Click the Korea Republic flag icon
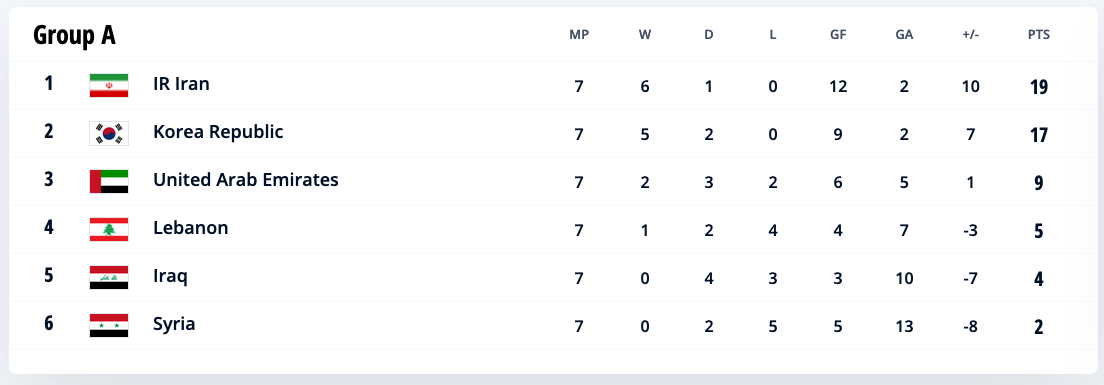This screenshot has width=1104, height=385. [x=108, y=133]
